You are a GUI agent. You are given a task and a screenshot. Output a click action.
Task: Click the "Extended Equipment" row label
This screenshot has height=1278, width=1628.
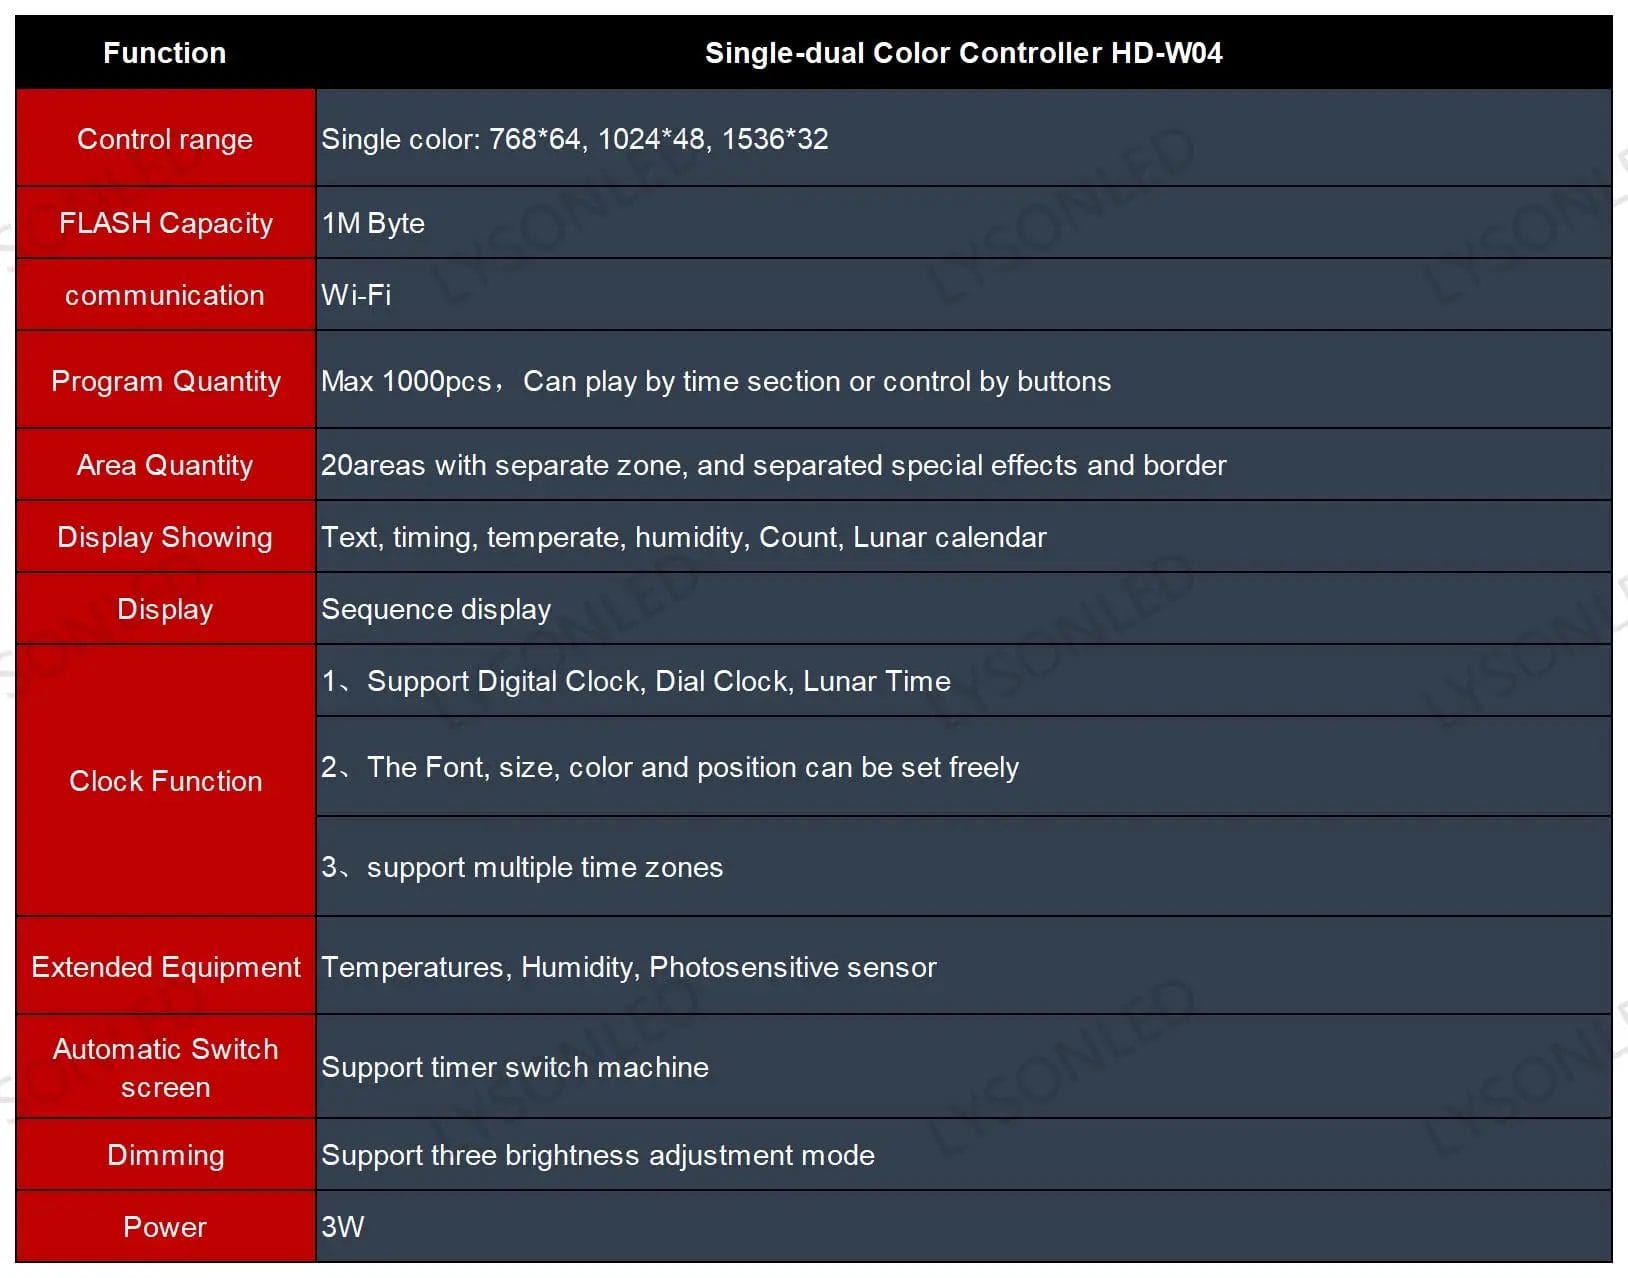[x=165, y=967]
